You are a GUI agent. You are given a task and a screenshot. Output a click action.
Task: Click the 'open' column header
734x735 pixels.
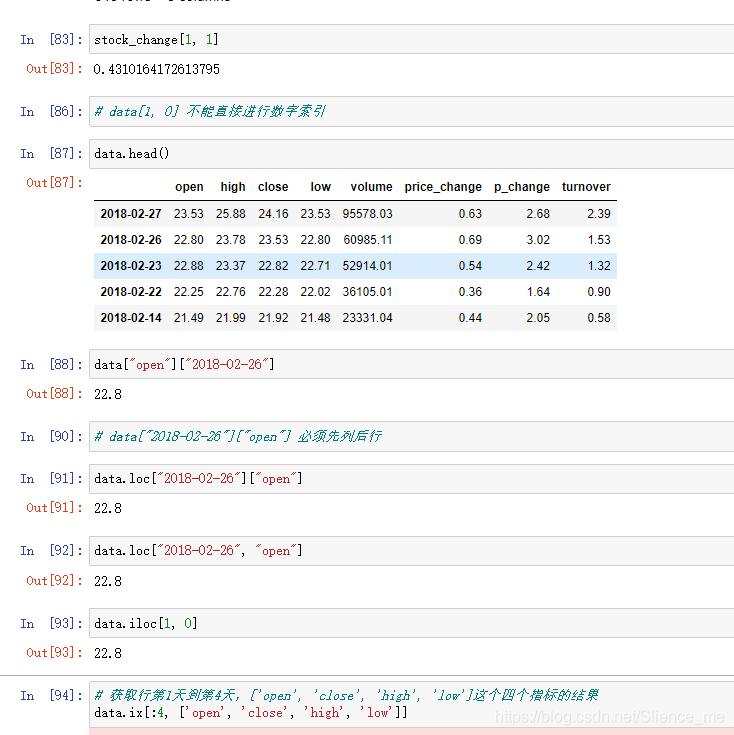189,187
